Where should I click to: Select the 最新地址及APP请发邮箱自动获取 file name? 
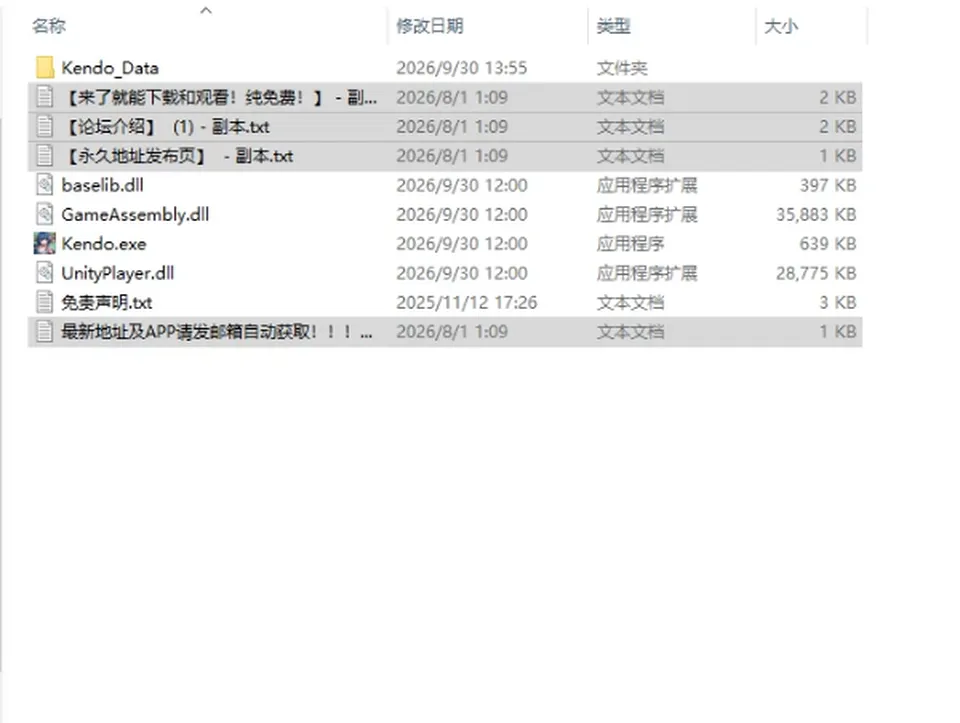217,332
